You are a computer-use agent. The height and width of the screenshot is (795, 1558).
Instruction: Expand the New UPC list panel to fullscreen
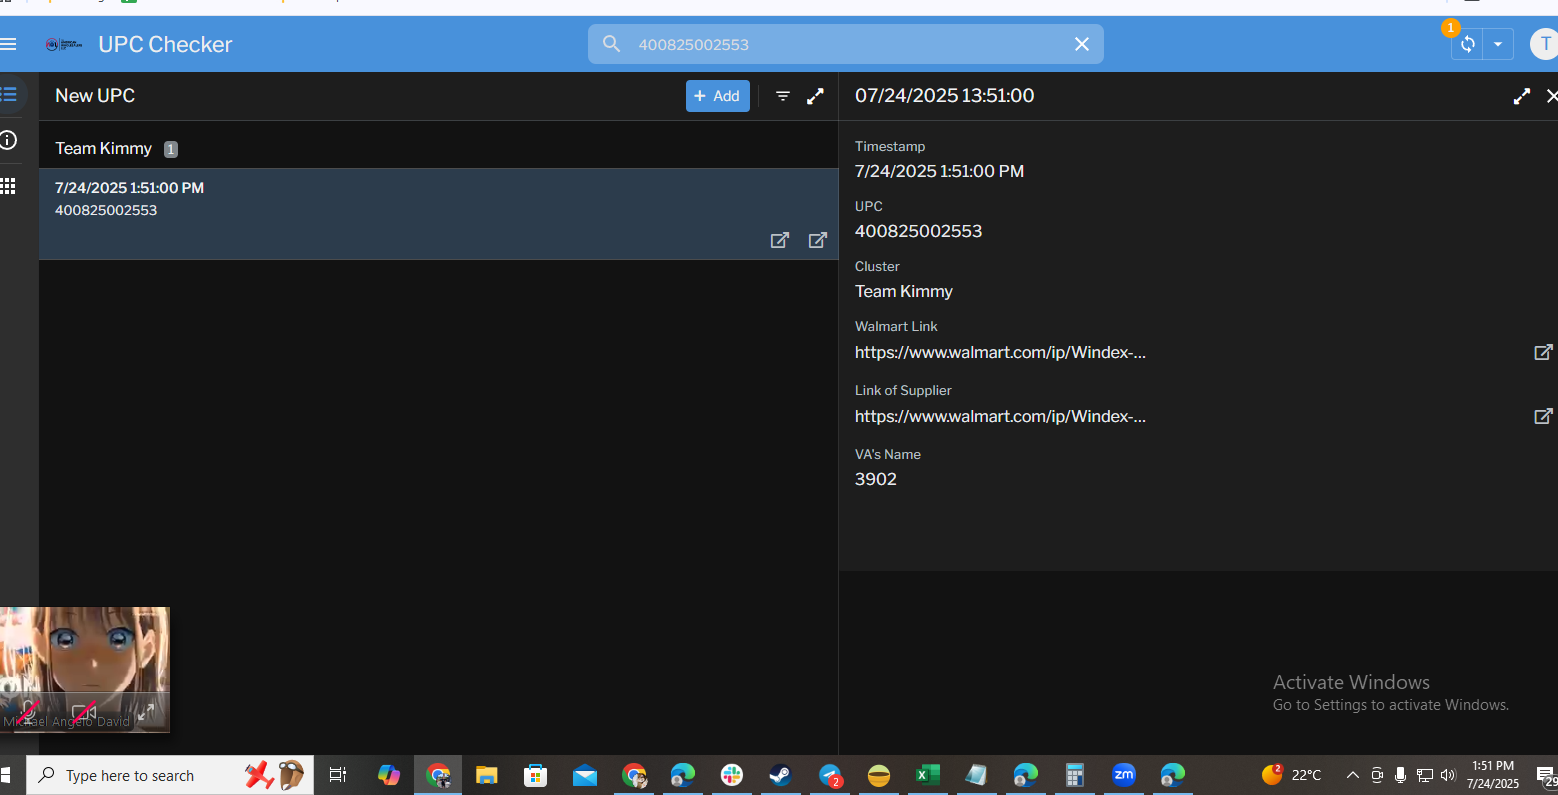816,96
